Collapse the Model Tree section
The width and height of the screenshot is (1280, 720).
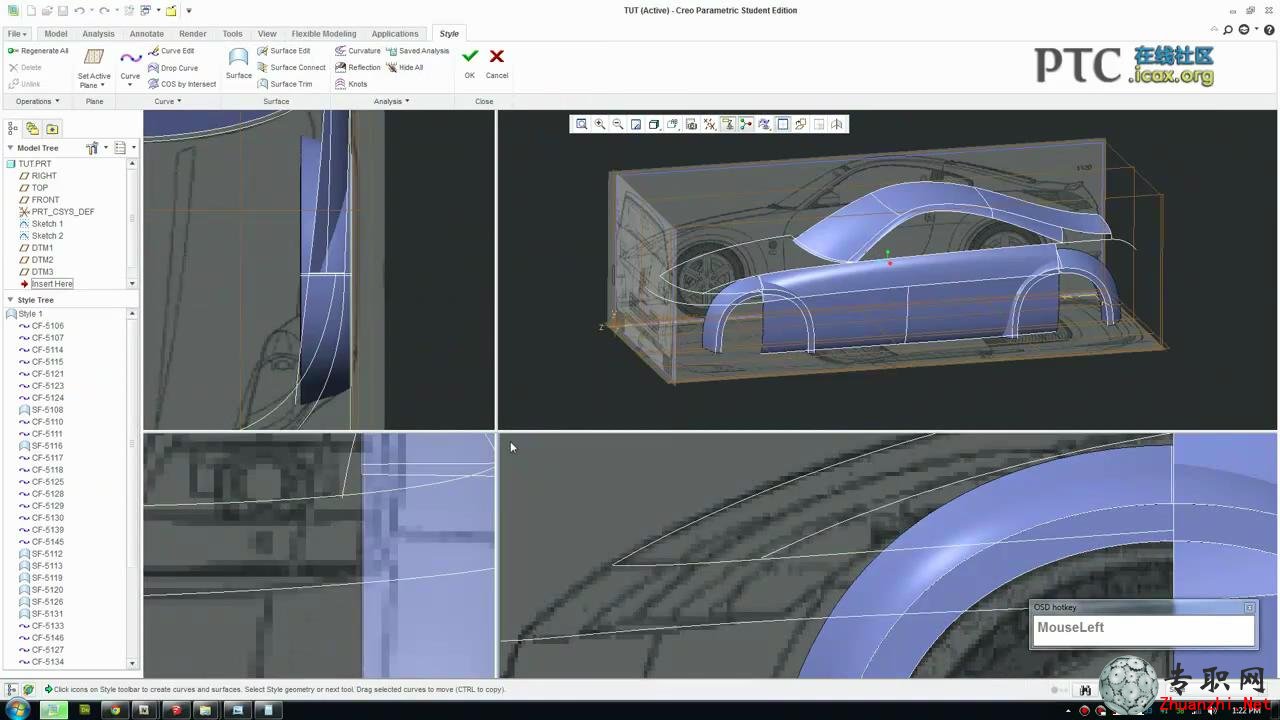point(10,148)
